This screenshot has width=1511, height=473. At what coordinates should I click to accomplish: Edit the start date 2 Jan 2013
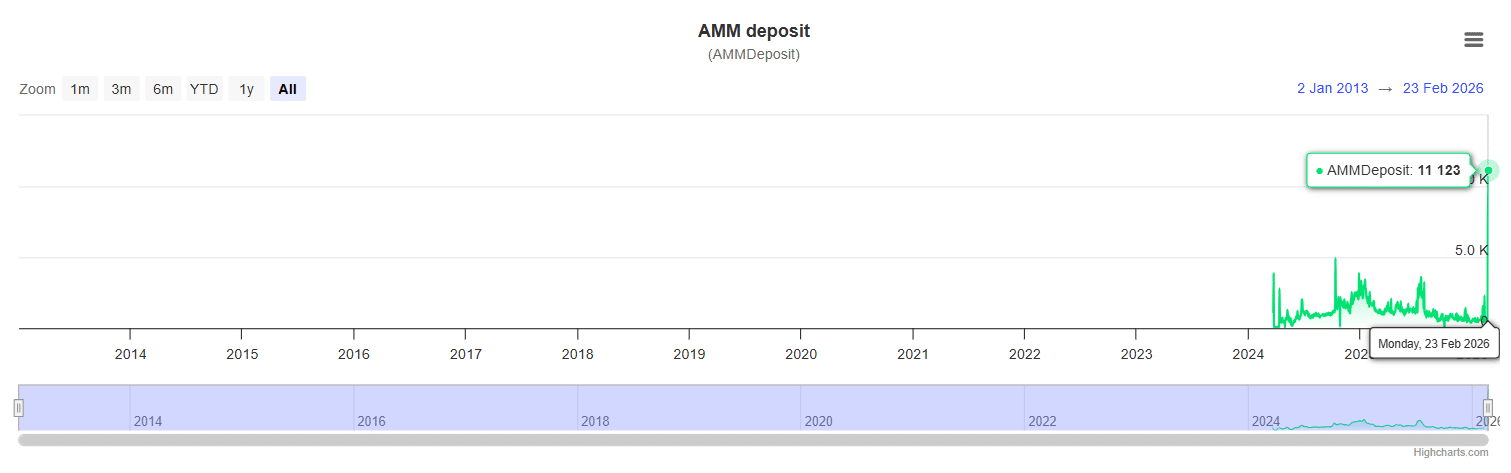click(x=1332, y=88)
